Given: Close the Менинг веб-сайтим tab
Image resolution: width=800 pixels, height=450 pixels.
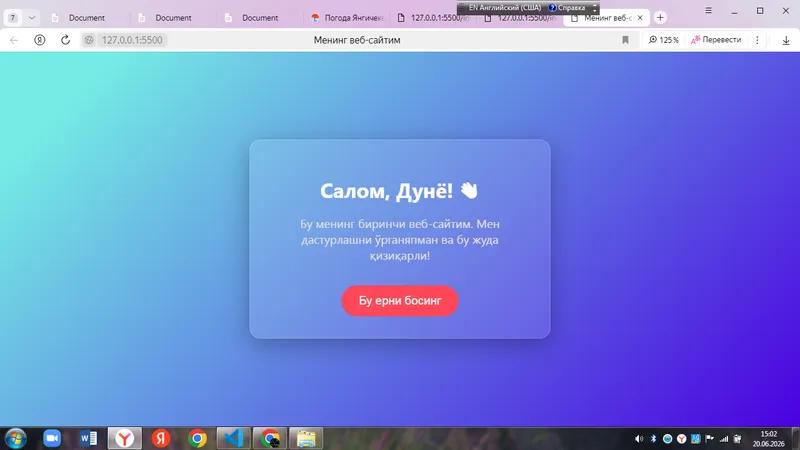Looking at the screenshot, I should click(640, 18).
